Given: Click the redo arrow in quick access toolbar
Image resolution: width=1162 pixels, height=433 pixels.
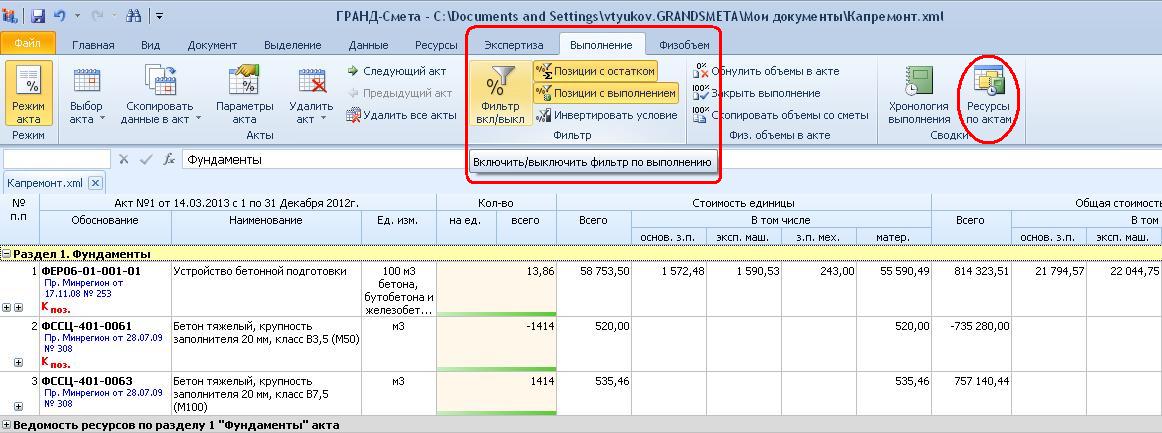Looking at the screenshot, I should (99, 16).
